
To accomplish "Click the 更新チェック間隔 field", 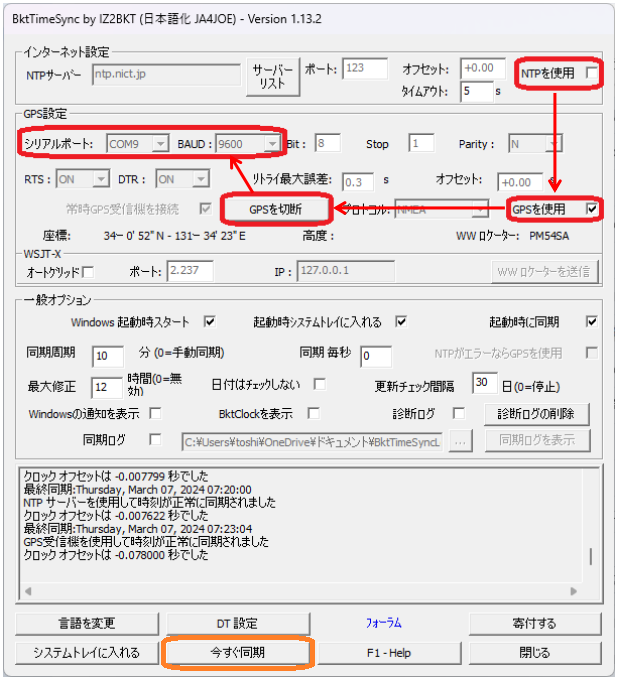I will pyautogui.click(x=484, y=382).
